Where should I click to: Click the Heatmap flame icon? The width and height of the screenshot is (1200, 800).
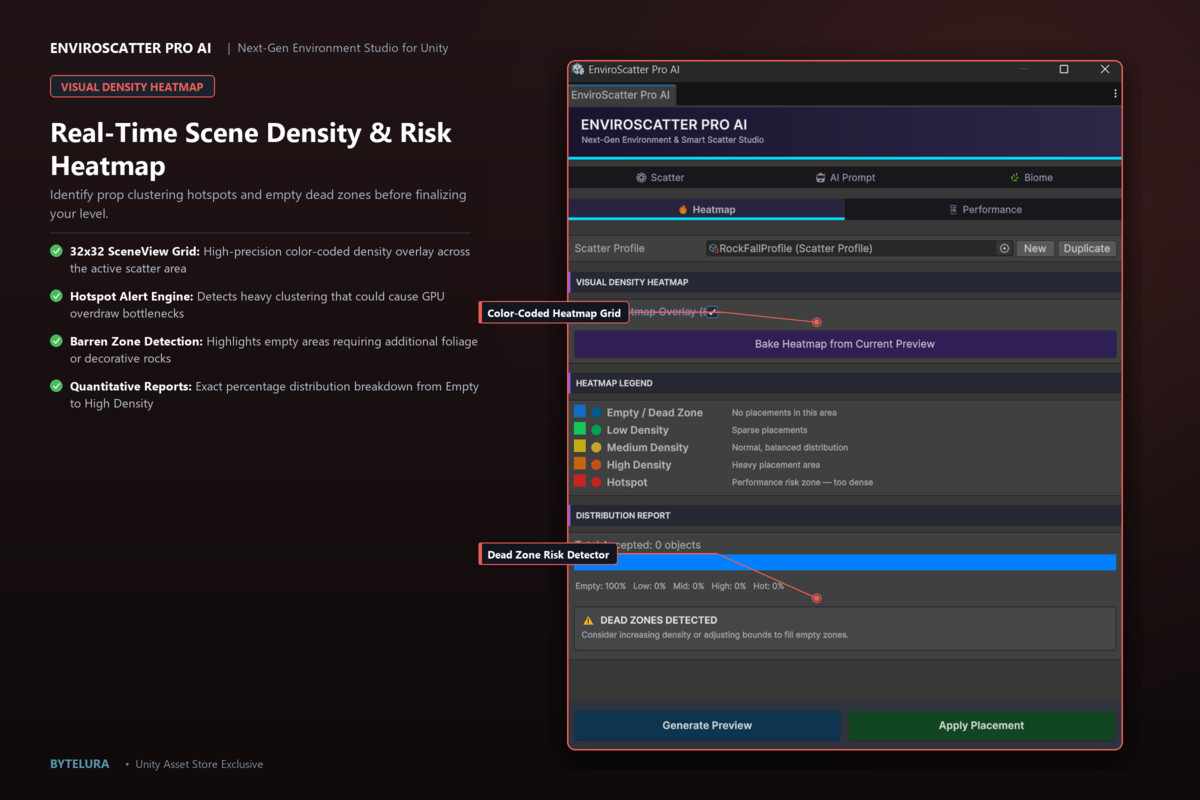tap(683, 209)
